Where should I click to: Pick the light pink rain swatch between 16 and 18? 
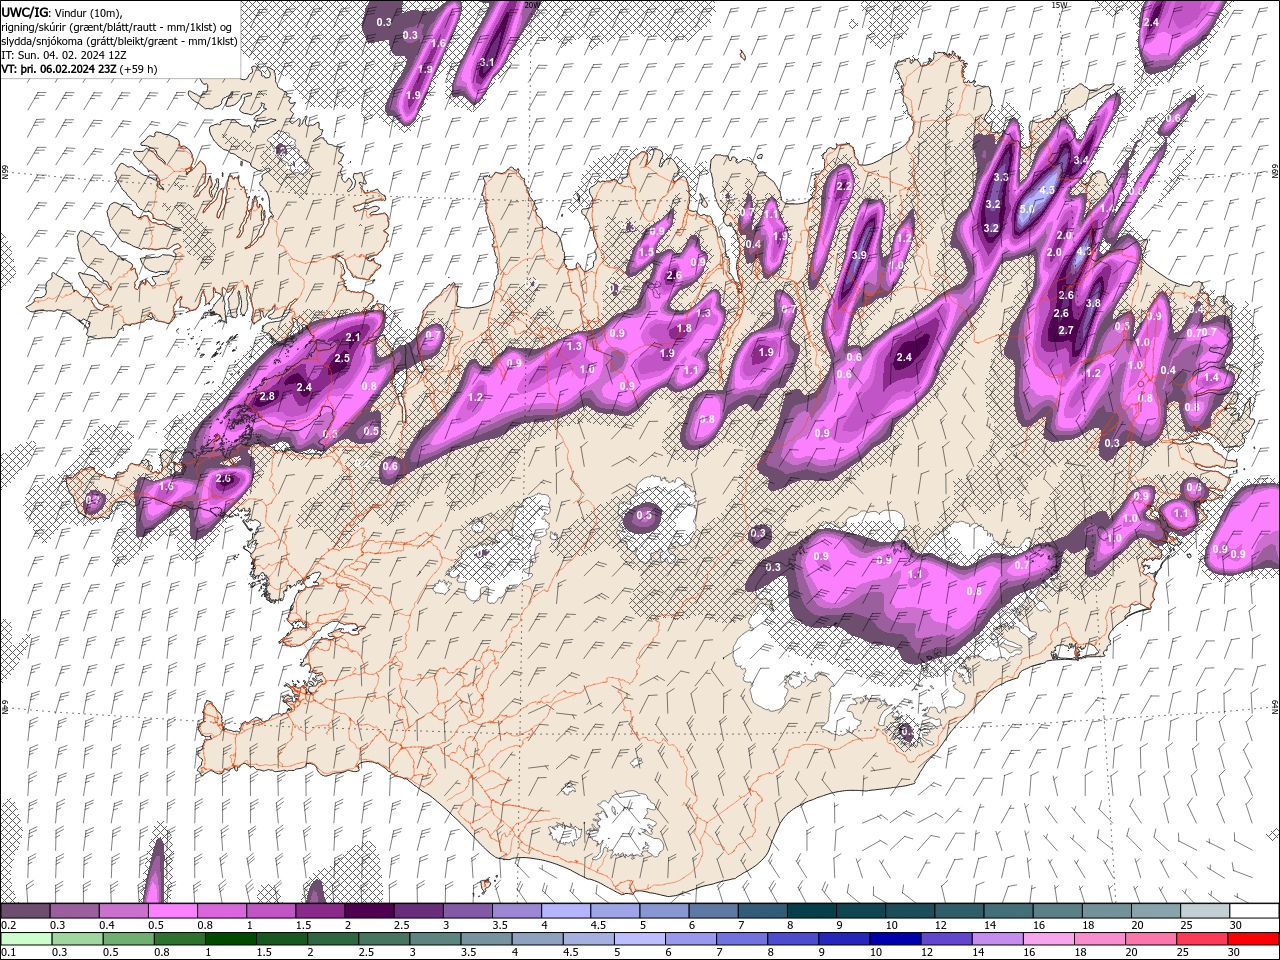[1049, 938]
